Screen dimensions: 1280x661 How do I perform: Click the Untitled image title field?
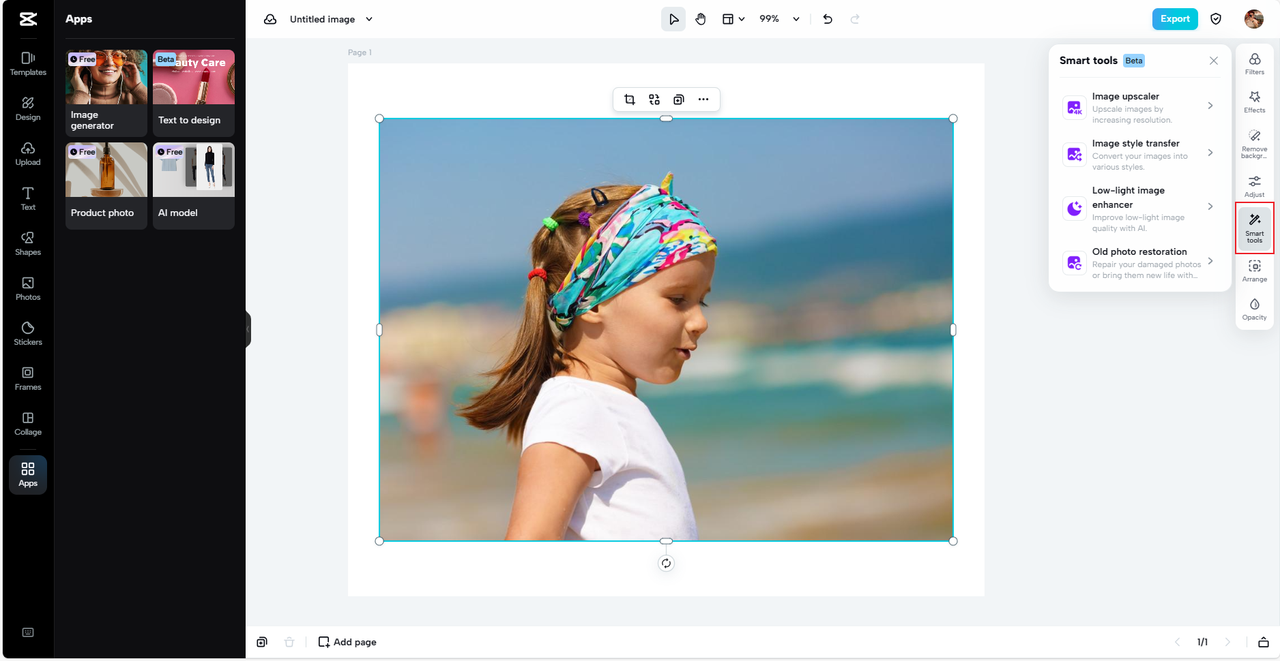(324, 19)
